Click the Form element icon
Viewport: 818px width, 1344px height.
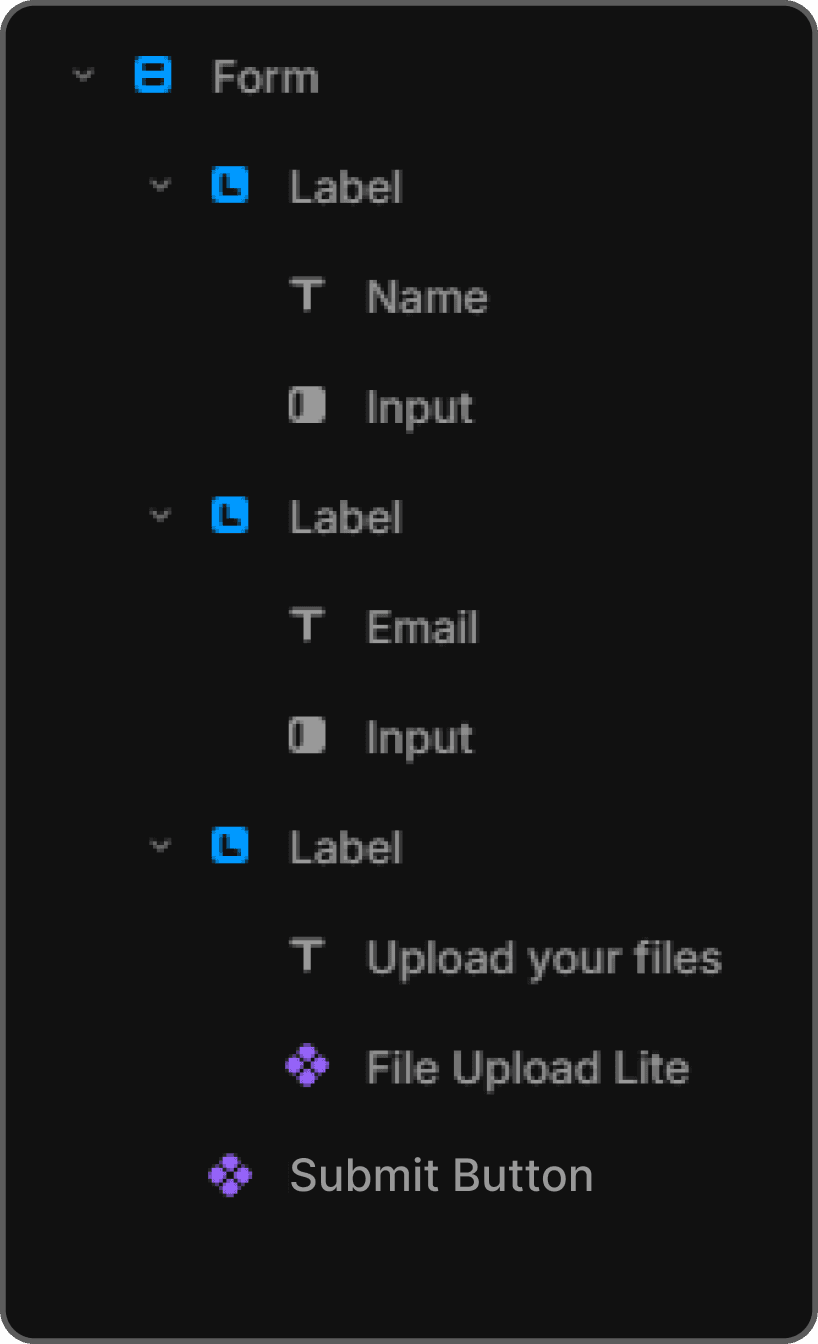[x=154, y=76]
